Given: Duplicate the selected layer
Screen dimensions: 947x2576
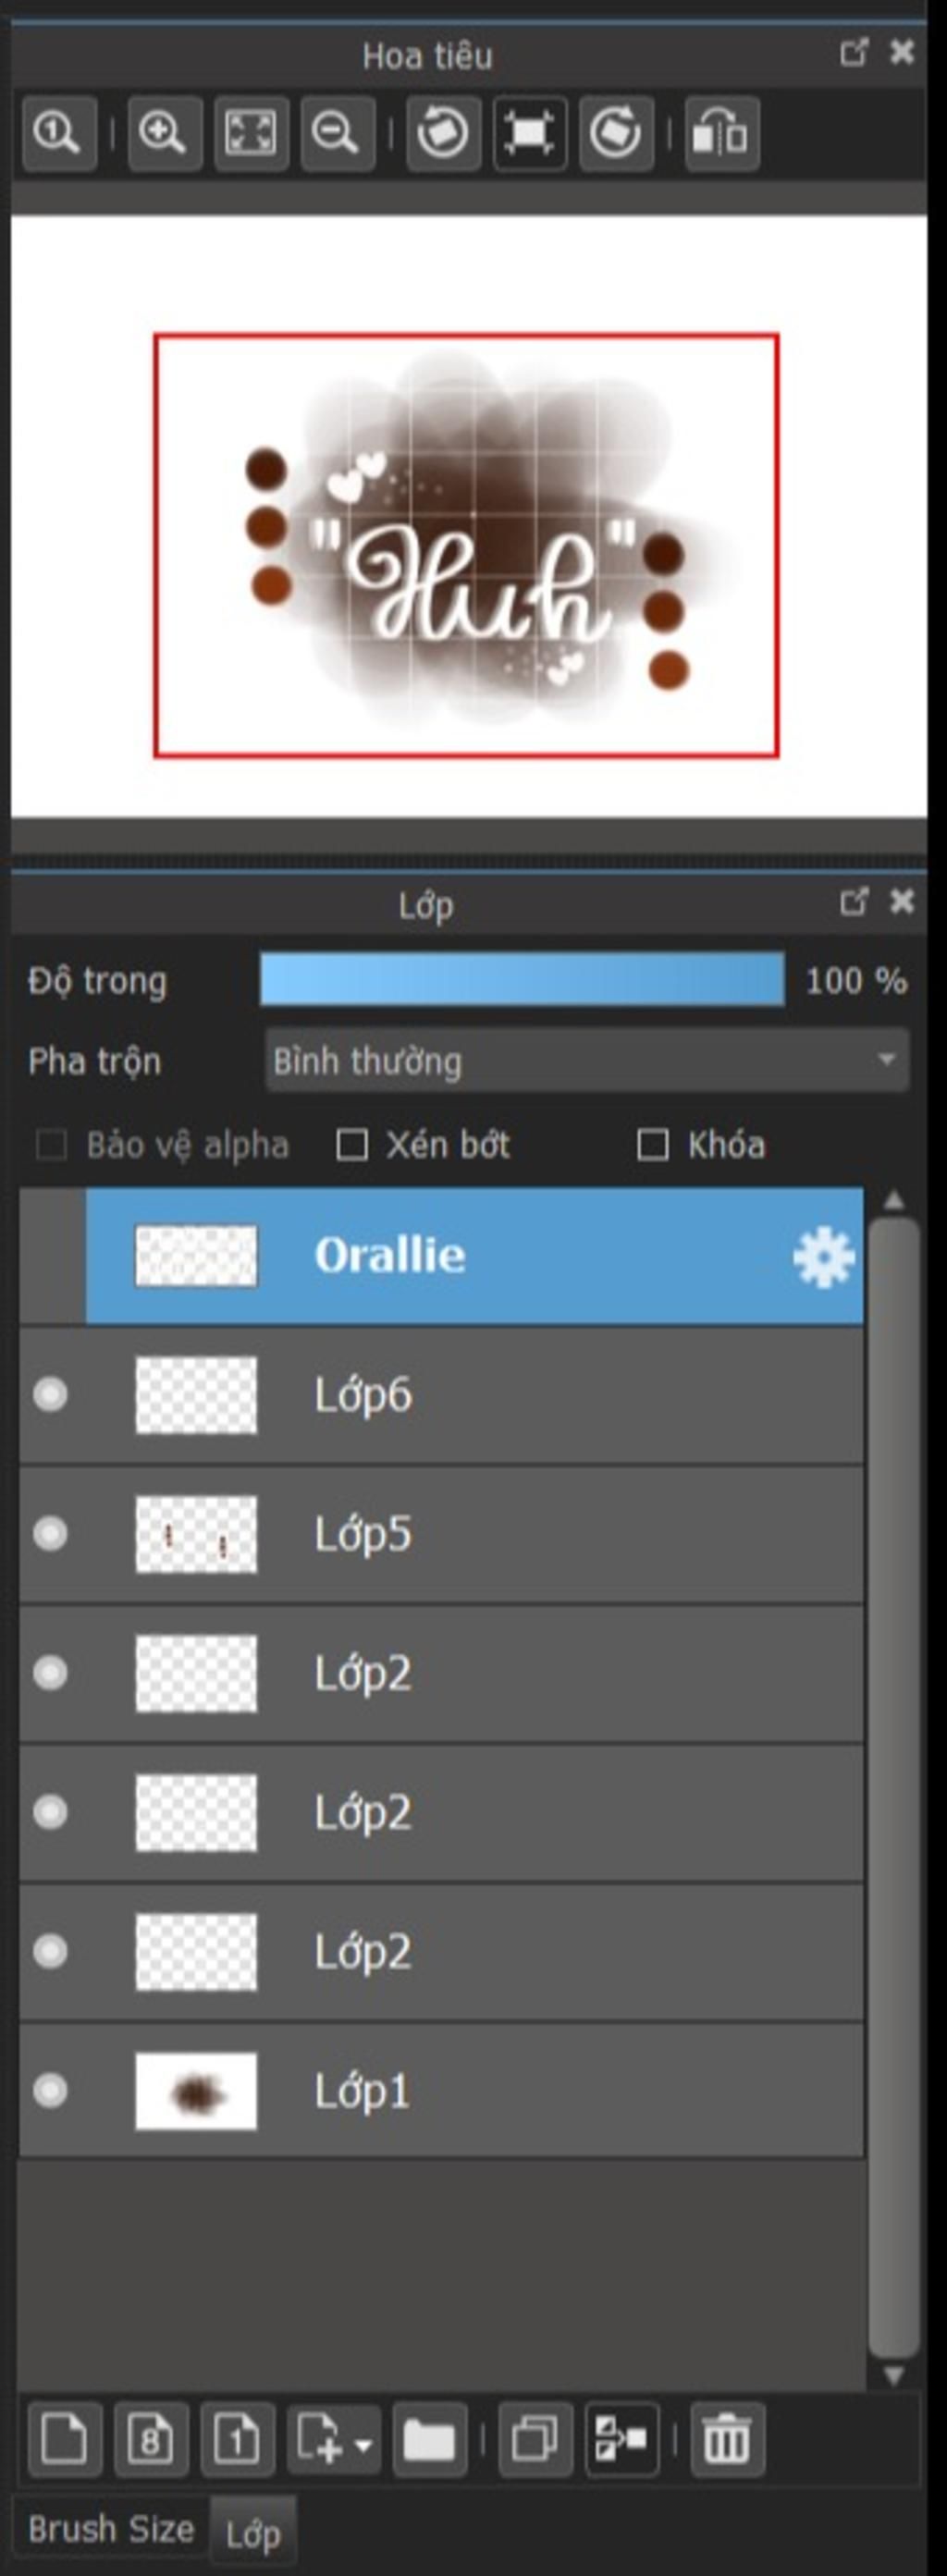Looking at the screenshot, I should point(535,2438).
